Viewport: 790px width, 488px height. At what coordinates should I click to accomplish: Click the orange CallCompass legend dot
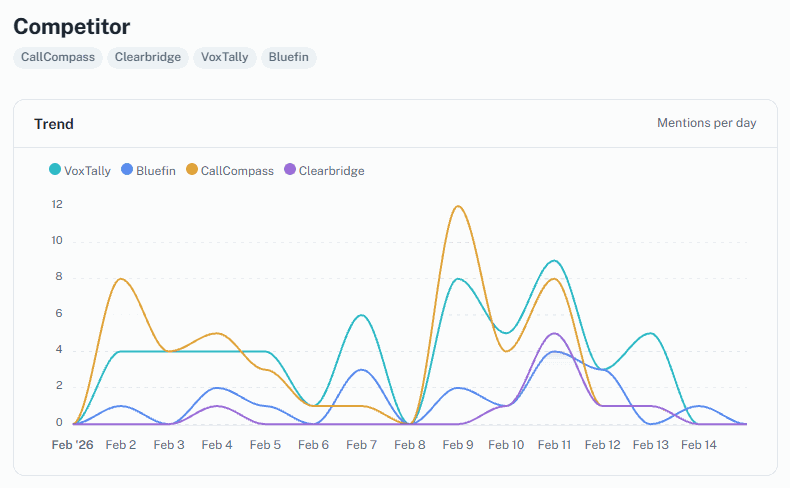click(x=192, y=170)
